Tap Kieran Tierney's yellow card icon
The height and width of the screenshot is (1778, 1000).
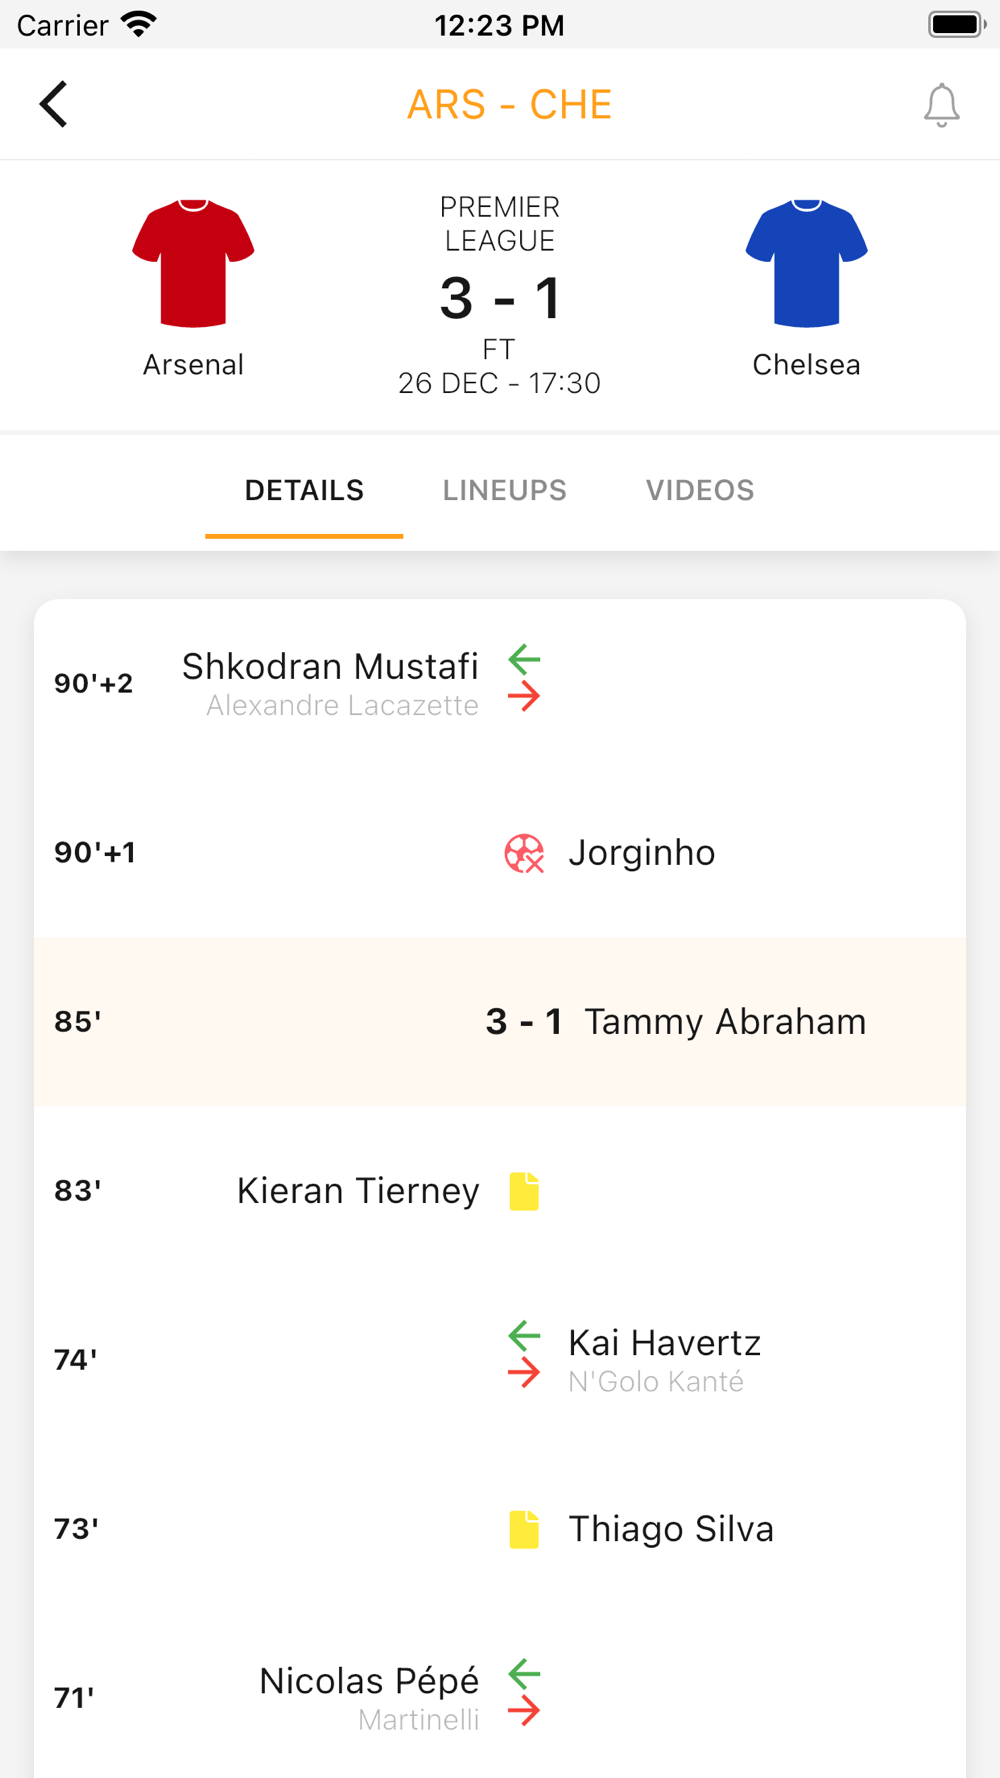(x=524, y=1191)
